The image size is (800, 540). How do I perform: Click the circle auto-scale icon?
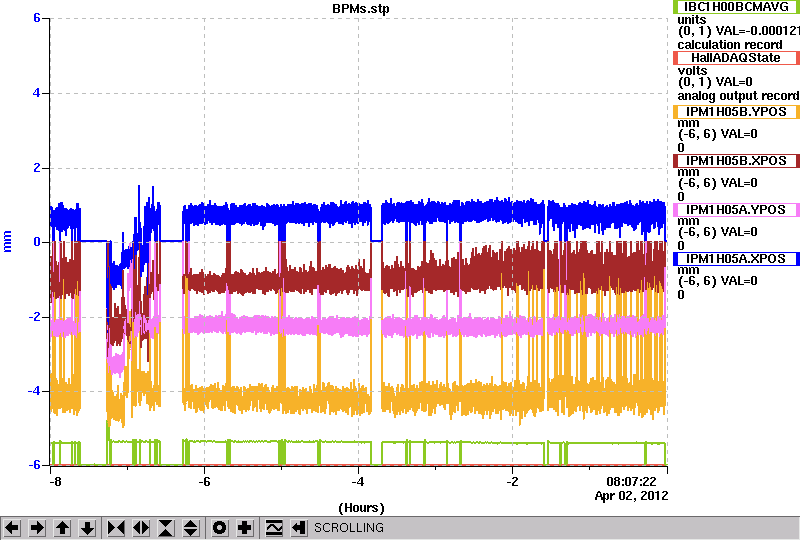click(x=219, y=528)
